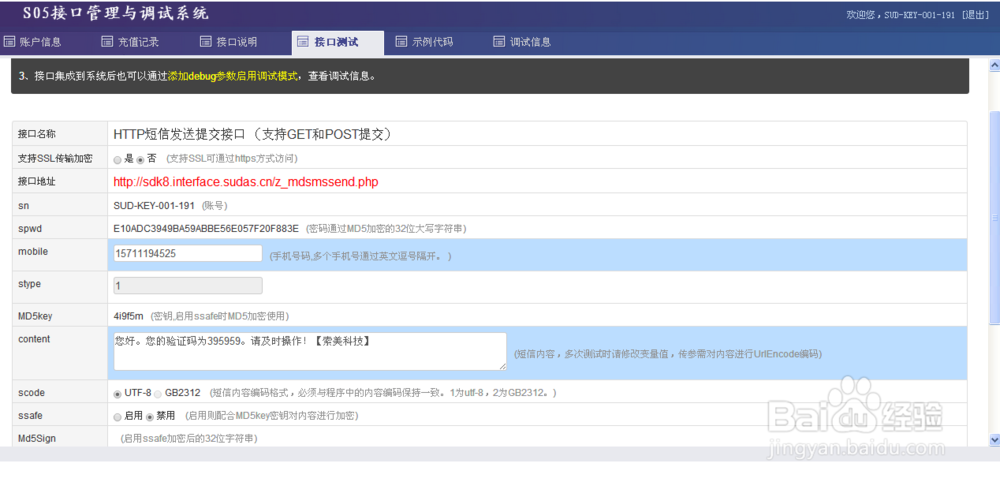Click the MD5key value 4i9f5m
The image size is (1000, 482).
(x=128, y=316)
